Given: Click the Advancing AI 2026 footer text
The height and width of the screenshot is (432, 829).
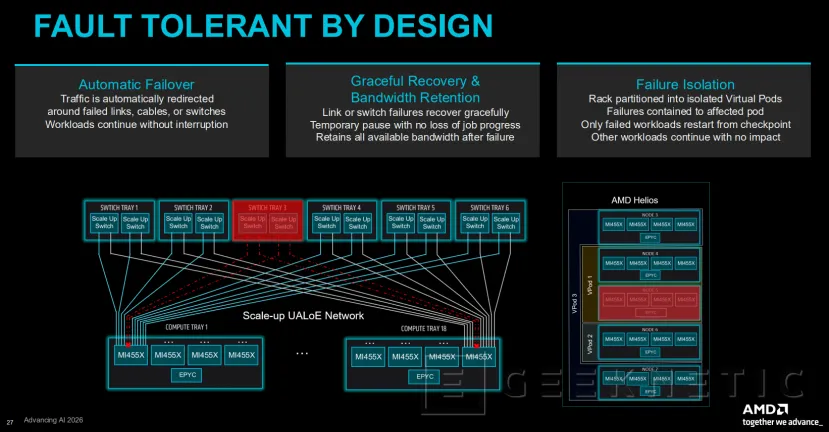Looking at the screenshot, I should point(53,420).
